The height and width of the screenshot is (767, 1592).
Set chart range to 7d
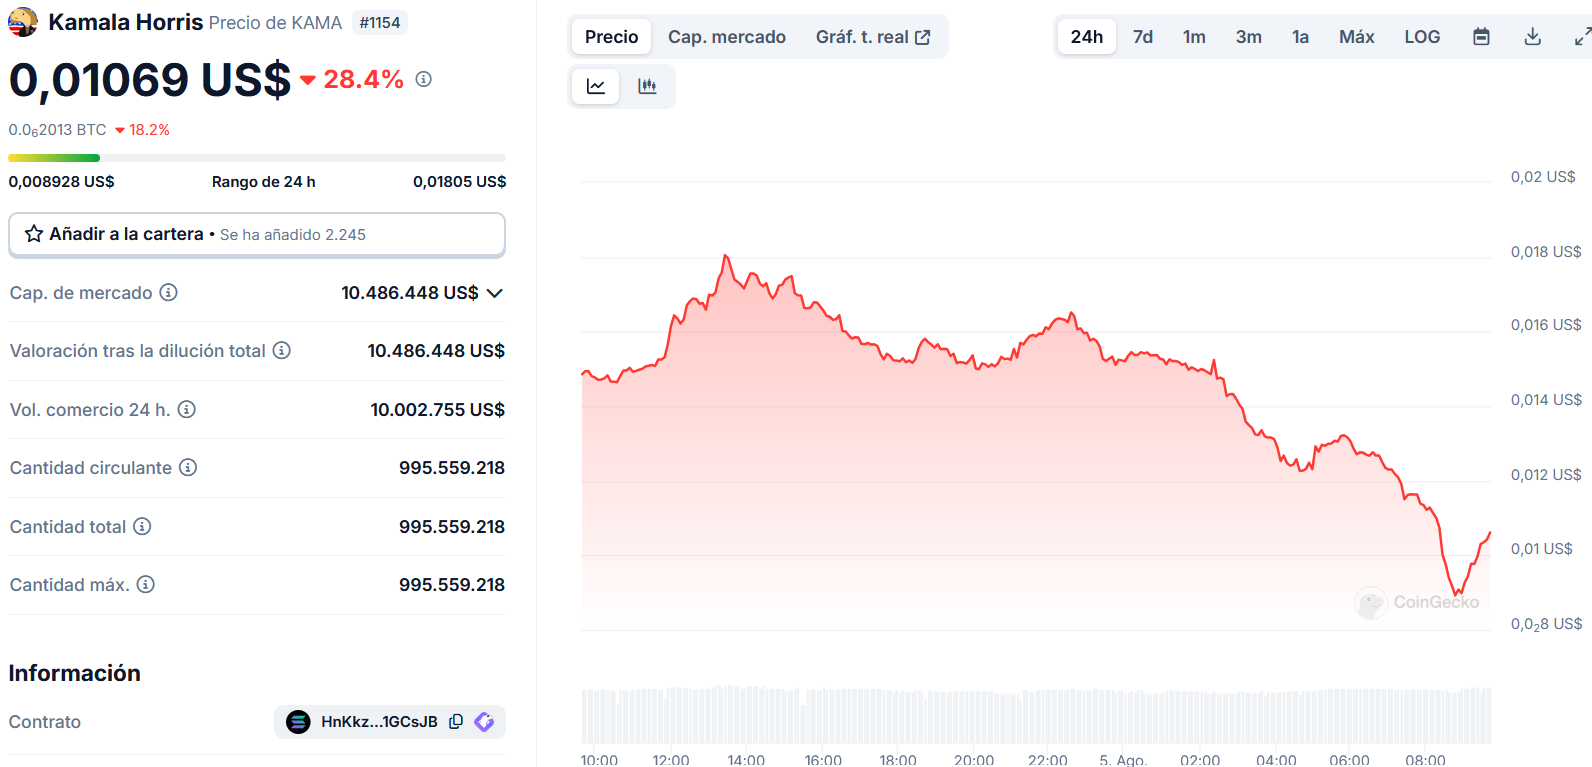(x=1143, y=37)
